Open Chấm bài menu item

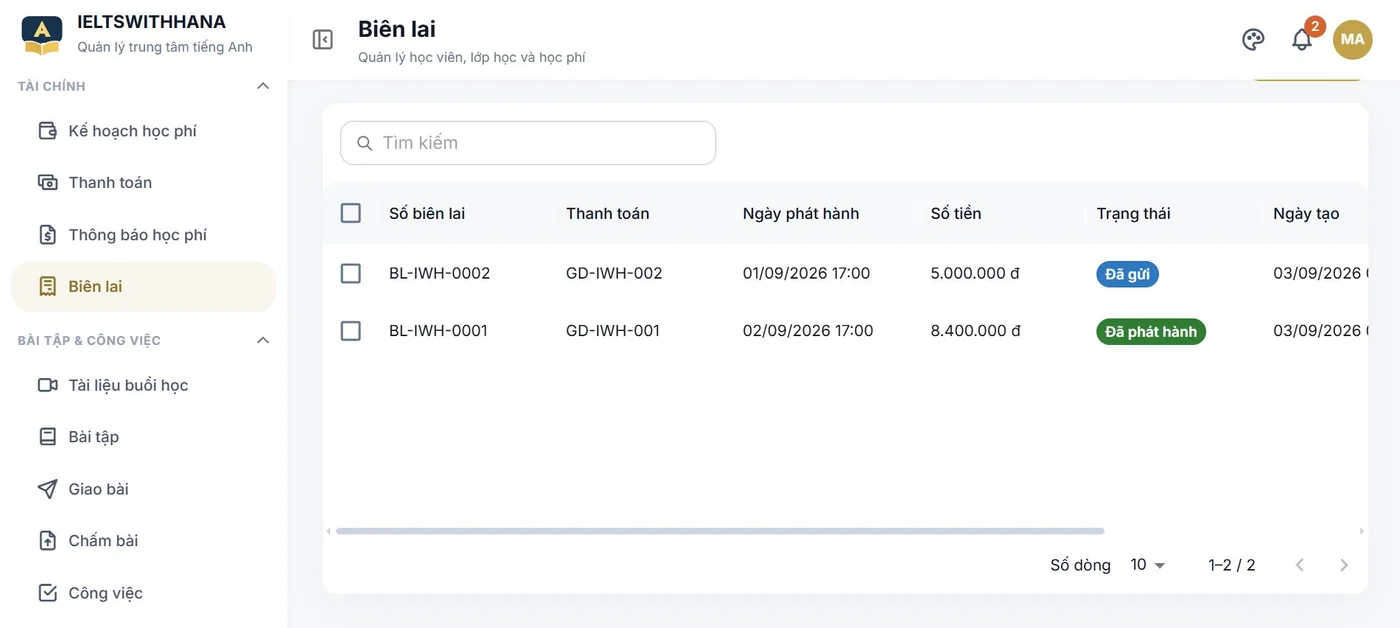(x=143, y=541)
